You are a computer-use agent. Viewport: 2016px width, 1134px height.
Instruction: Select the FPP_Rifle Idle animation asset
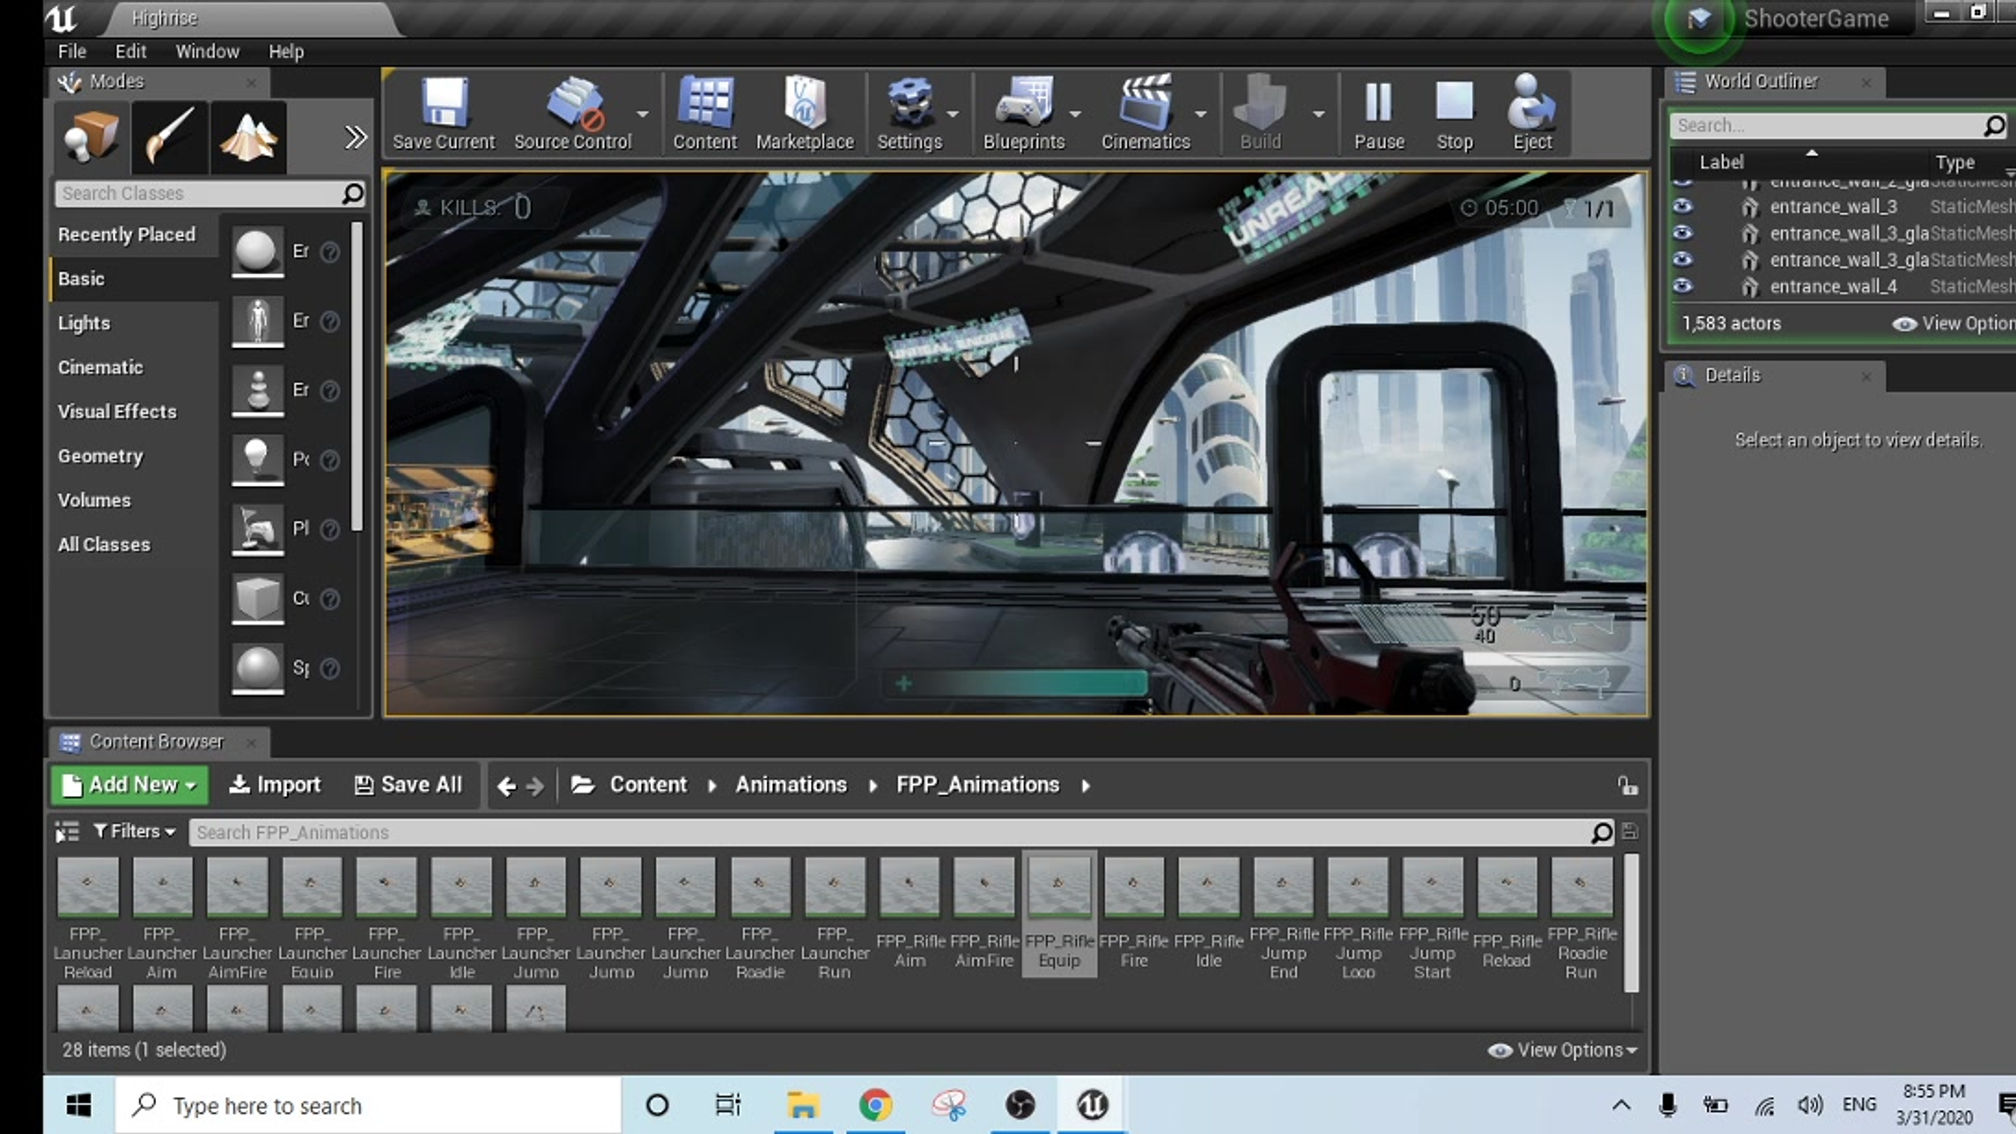coord(1208,914)
